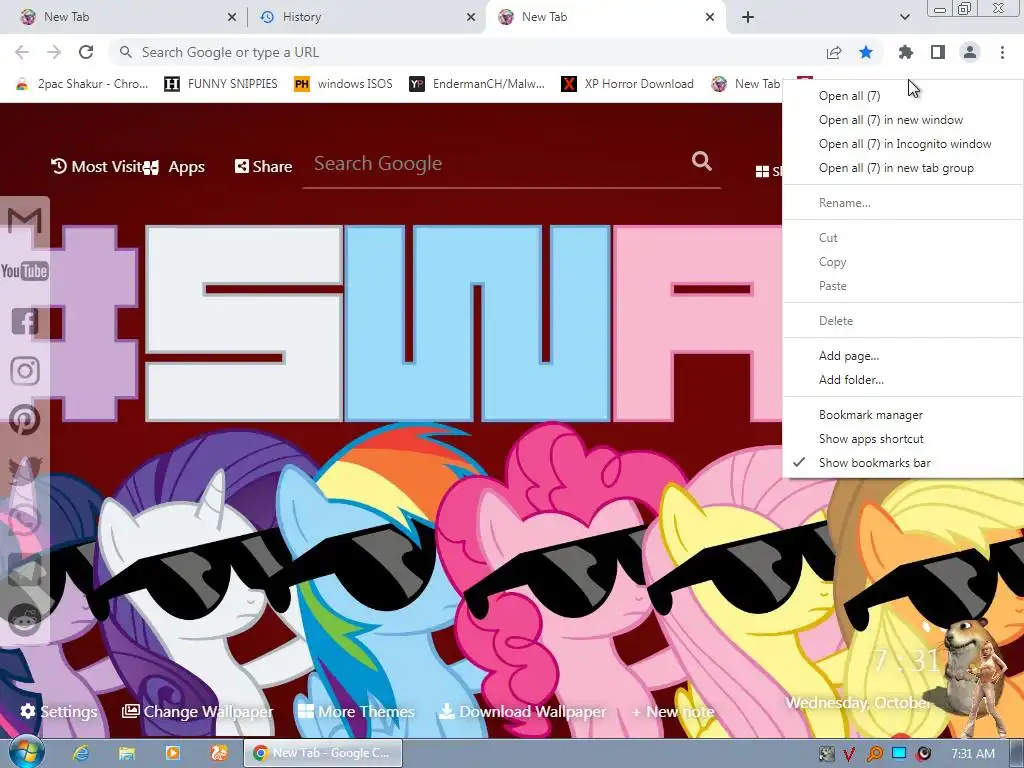
Task: Choose Open all (7) in new window
Action: tap(903, 120)
